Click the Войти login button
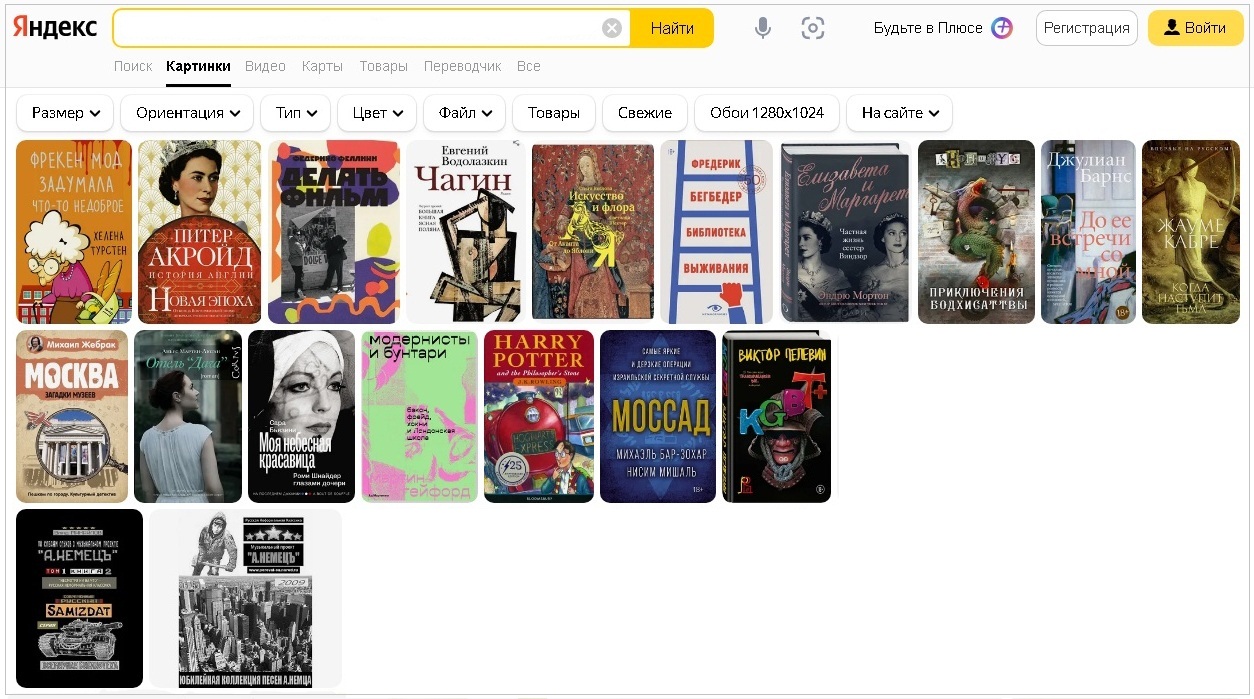The image size is (1254, 699). coord(1196,28)
